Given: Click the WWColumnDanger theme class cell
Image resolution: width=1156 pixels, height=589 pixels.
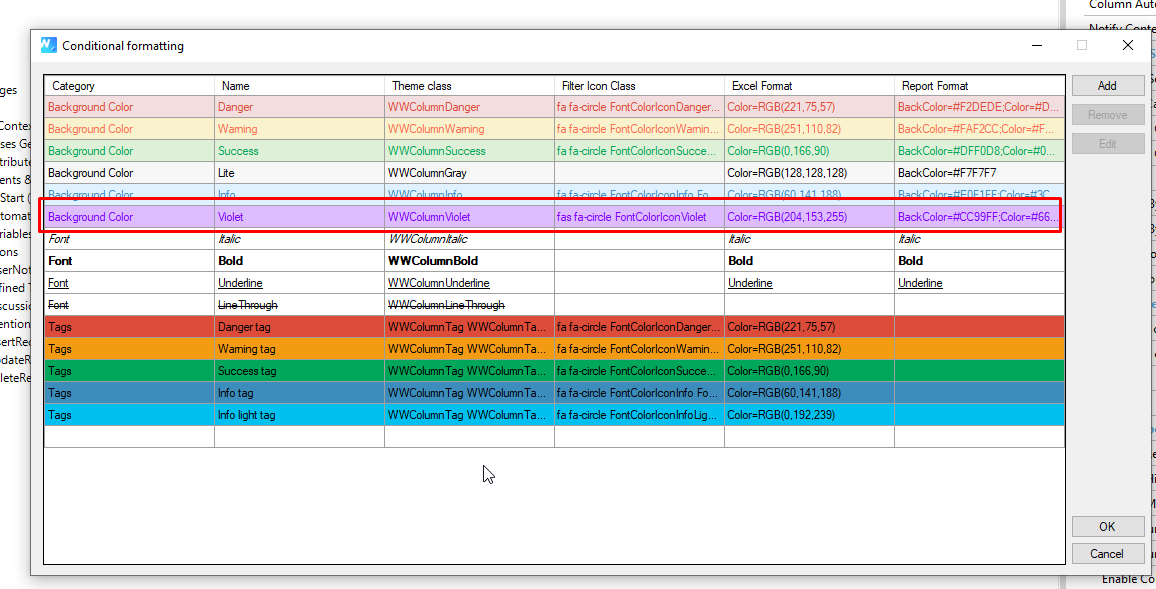Looking at the screenshot, I should click(x=469, y=107).
